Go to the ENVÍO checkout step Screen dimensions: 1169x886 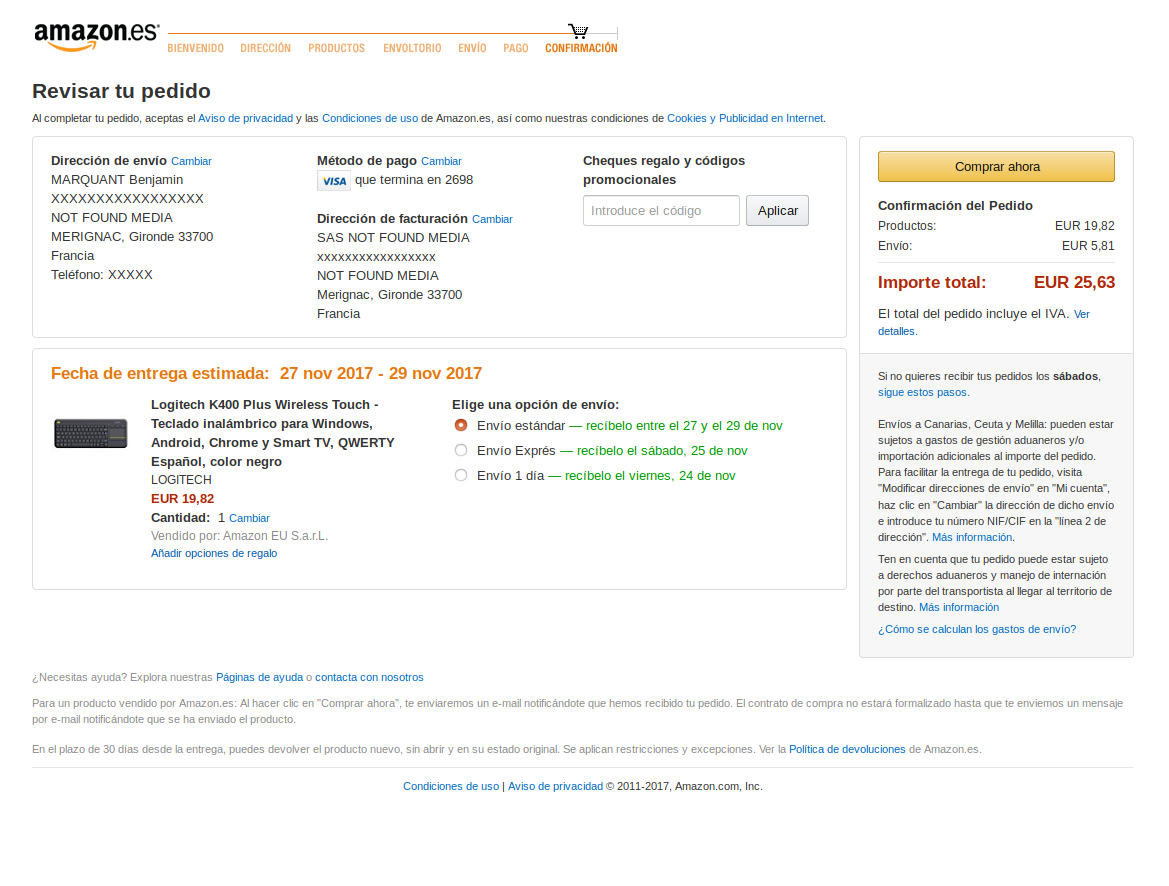coord(472,48)
